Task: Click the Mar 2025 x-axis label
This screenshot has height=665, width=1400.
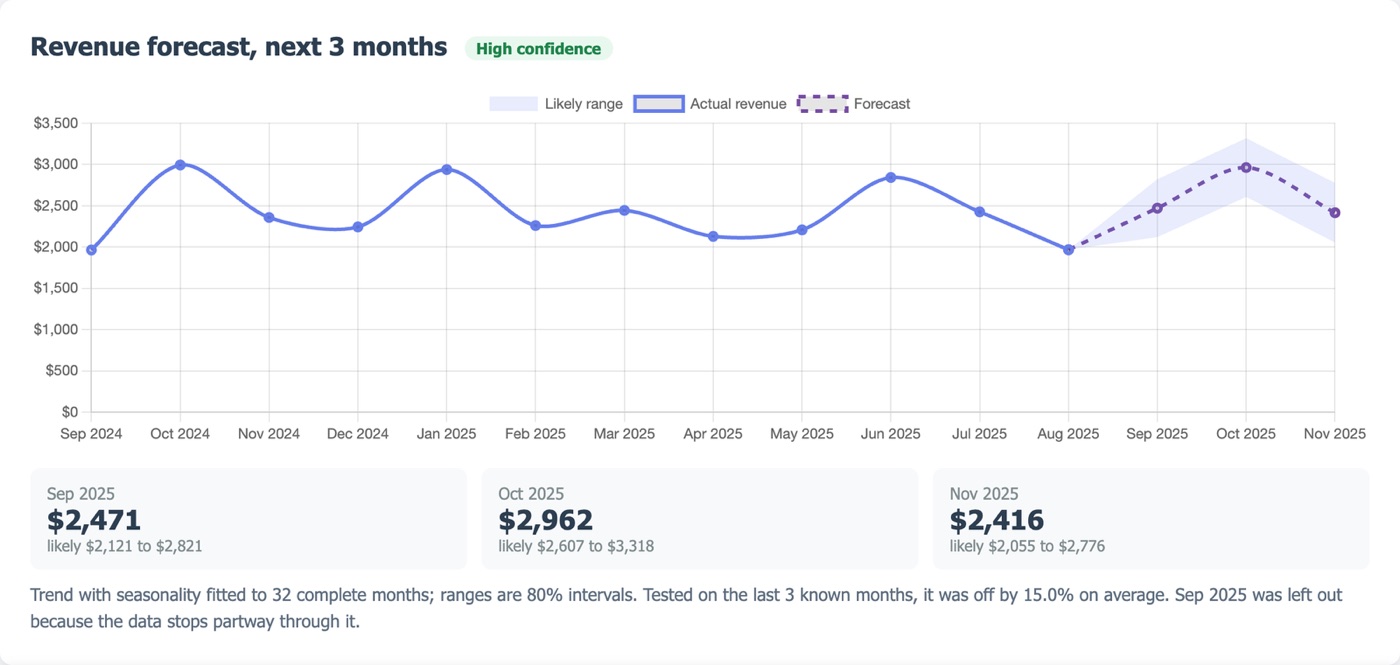Action: [624, 434]
